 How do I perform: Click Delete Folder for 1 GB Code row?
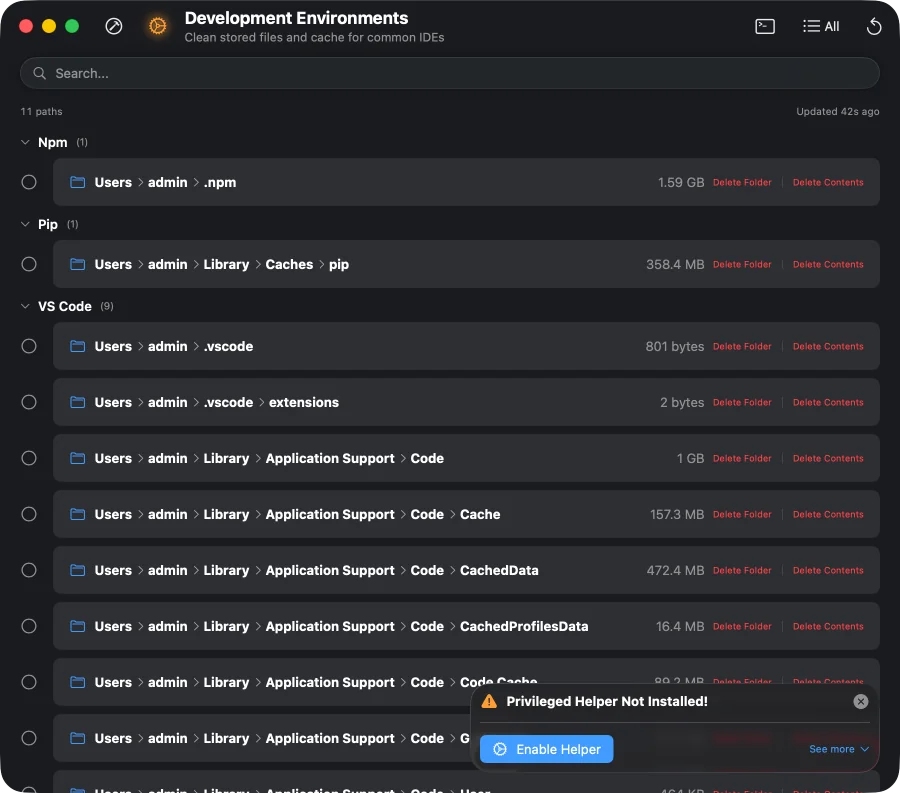pos(742,458)
